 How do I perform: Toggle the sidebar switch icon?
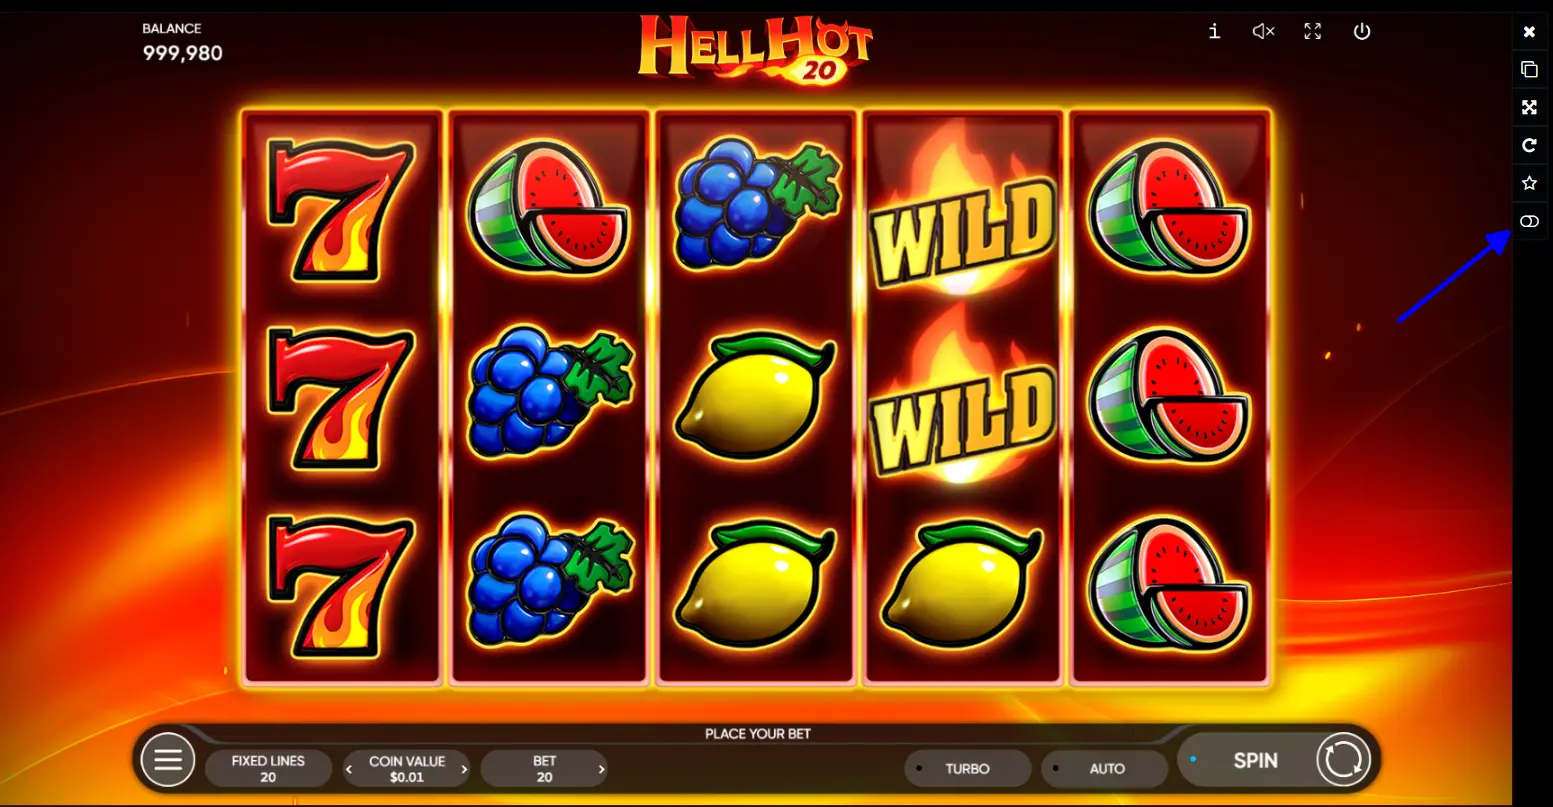click(1529, 221)
